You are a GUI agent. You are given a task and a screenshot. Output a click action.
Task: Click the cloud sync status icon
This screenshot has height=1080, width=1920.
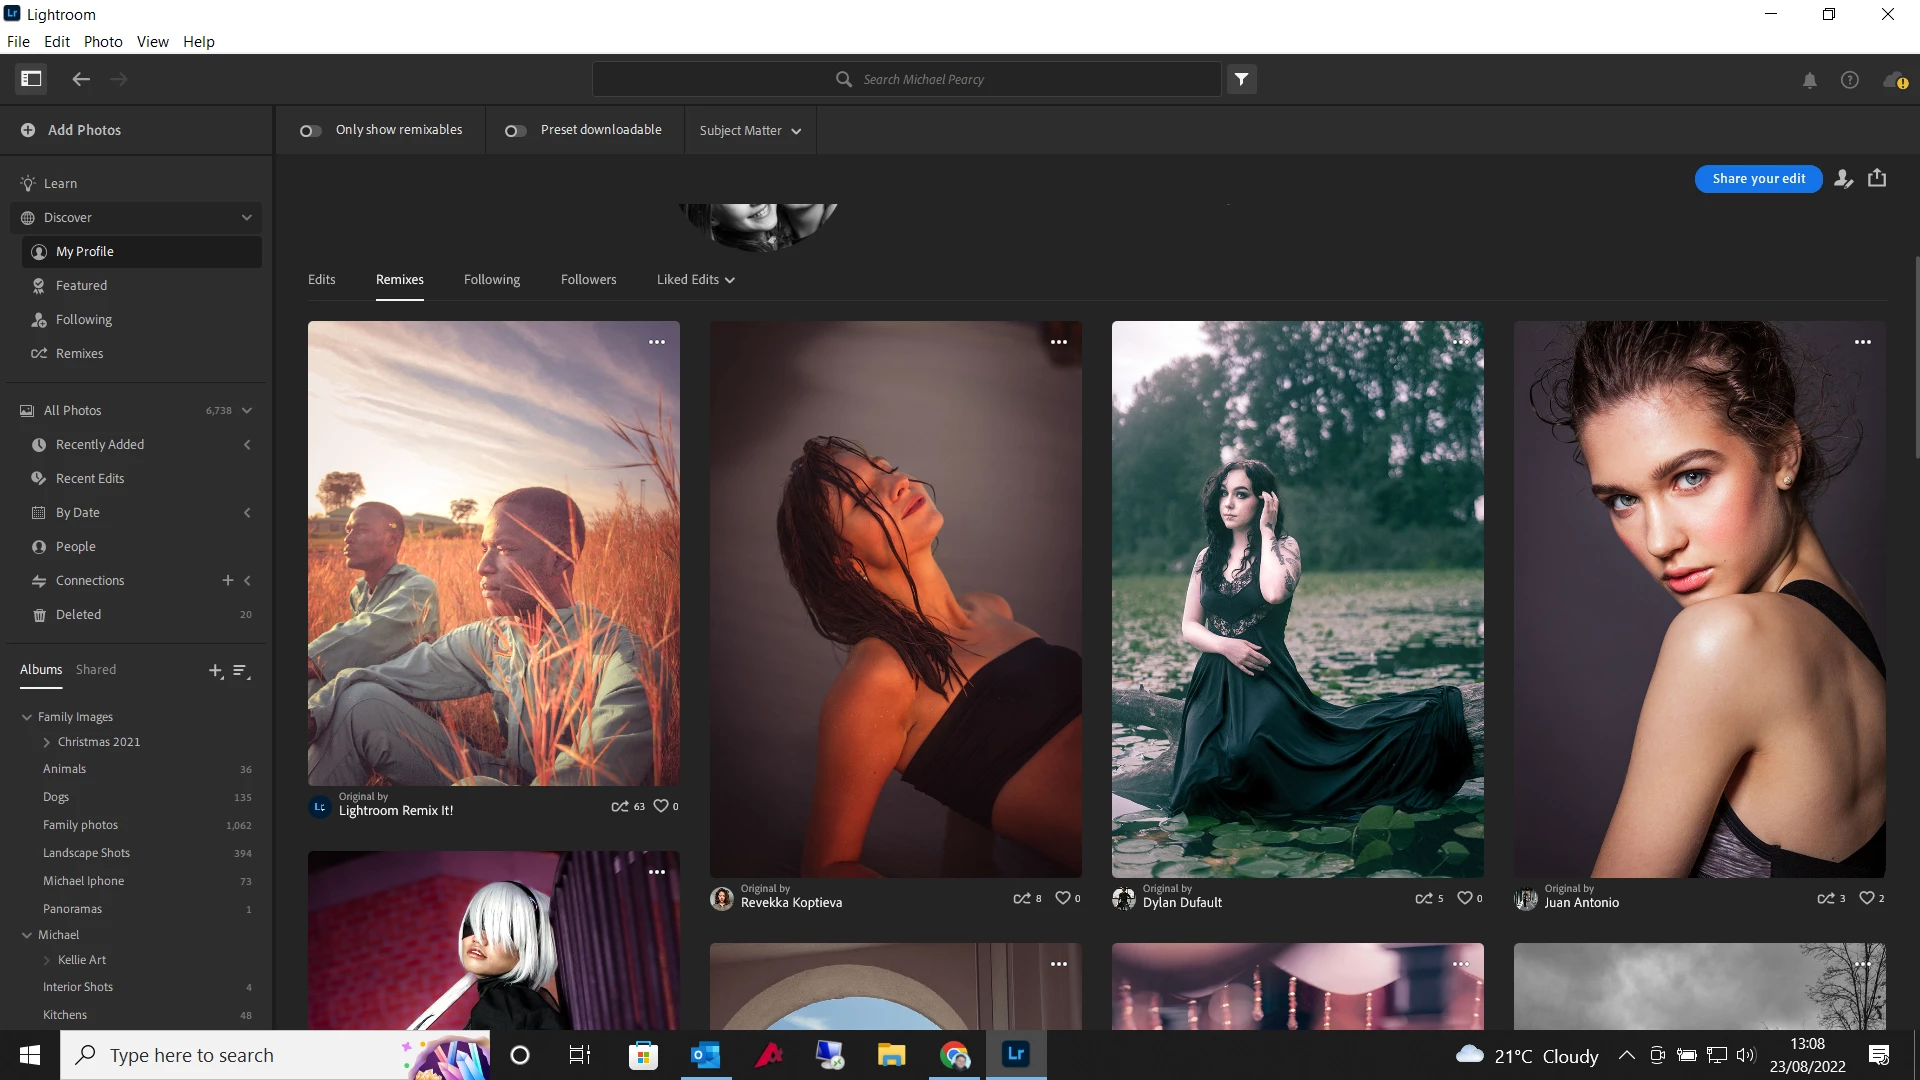click(1893, 80)
